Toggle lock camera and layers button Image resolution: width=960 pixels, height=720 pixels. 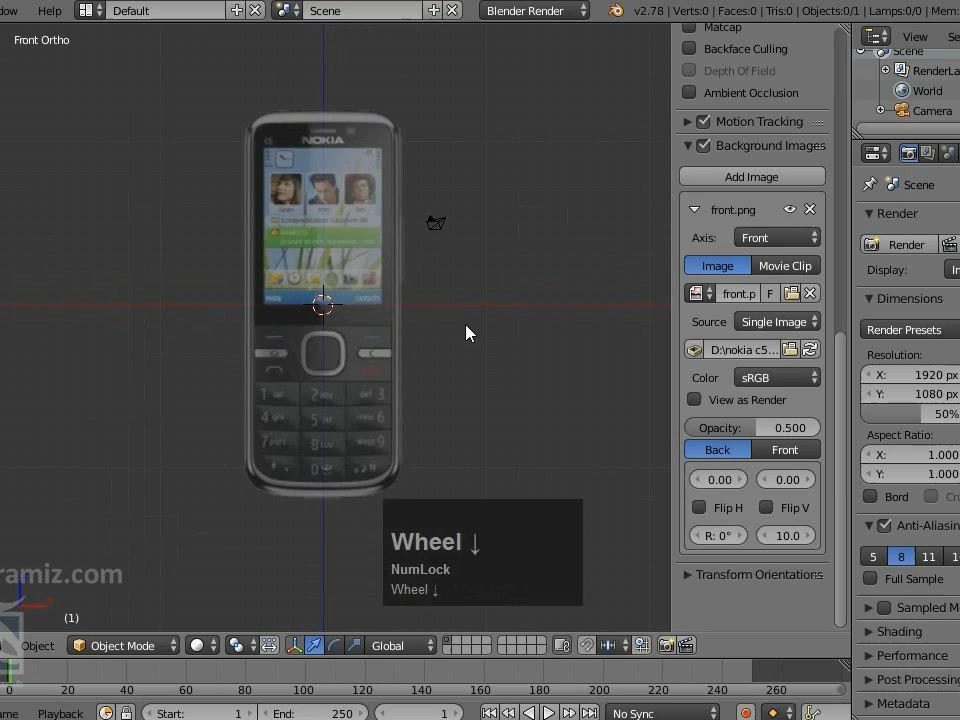point(561,645)
